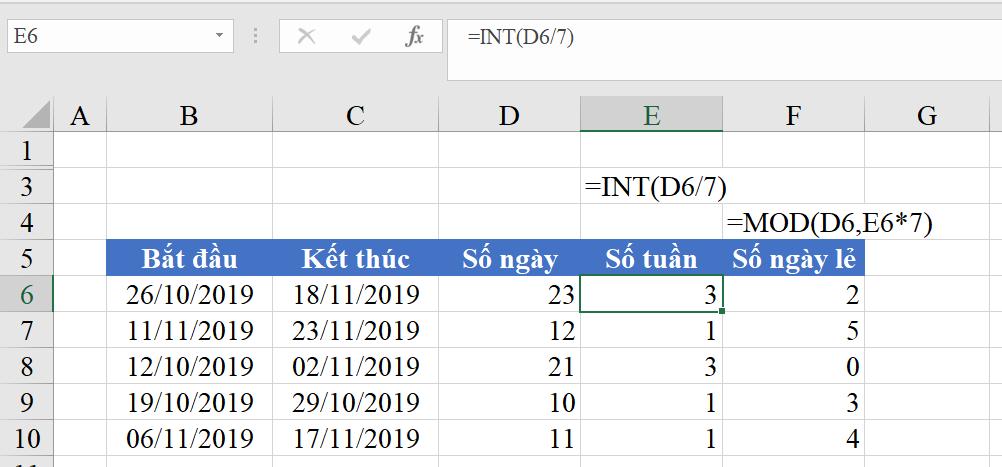
Task: Click the Bắt đầu header cell
Action: 189,259
